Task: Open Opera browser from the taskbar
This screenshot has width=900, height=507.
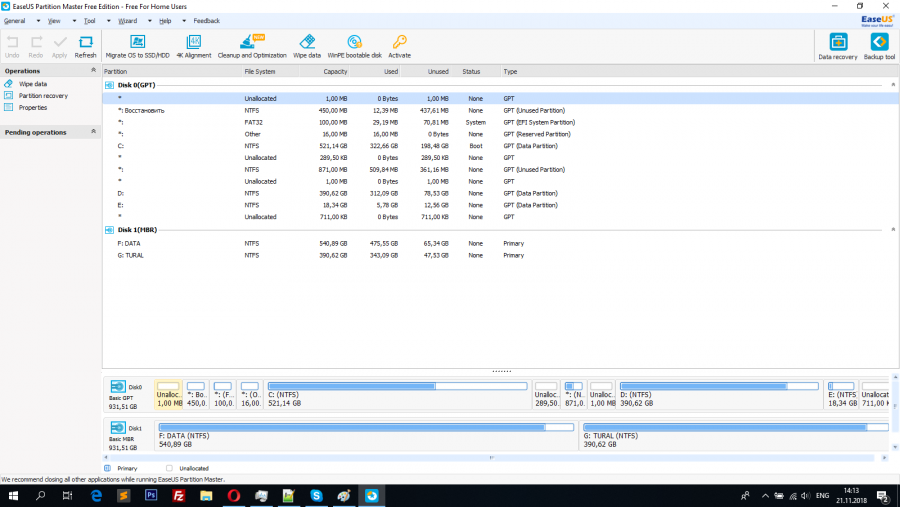Action: pyautogui.click(x=234, y=495)
